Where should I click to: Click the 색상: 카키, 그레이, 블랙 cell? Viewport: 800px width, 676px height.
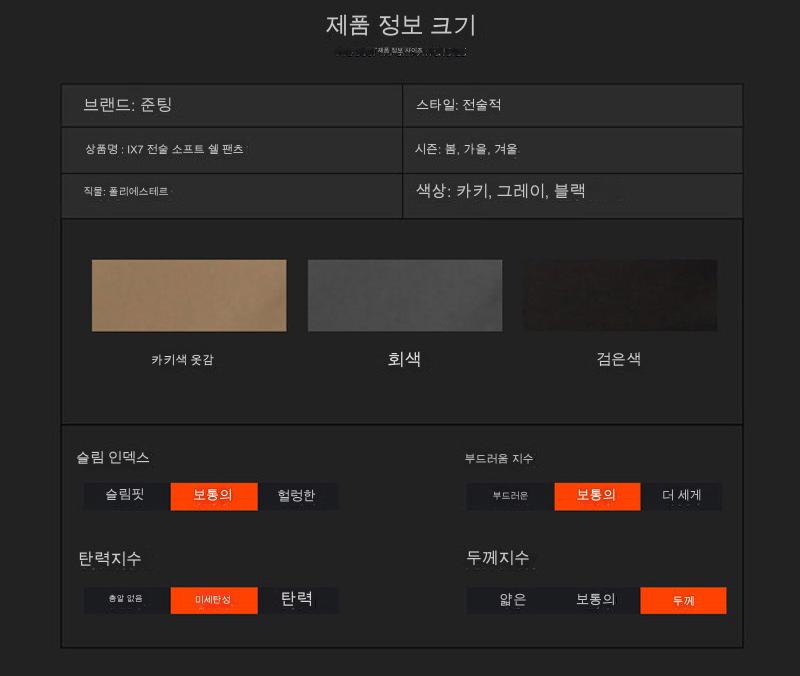tap(572, 195)
